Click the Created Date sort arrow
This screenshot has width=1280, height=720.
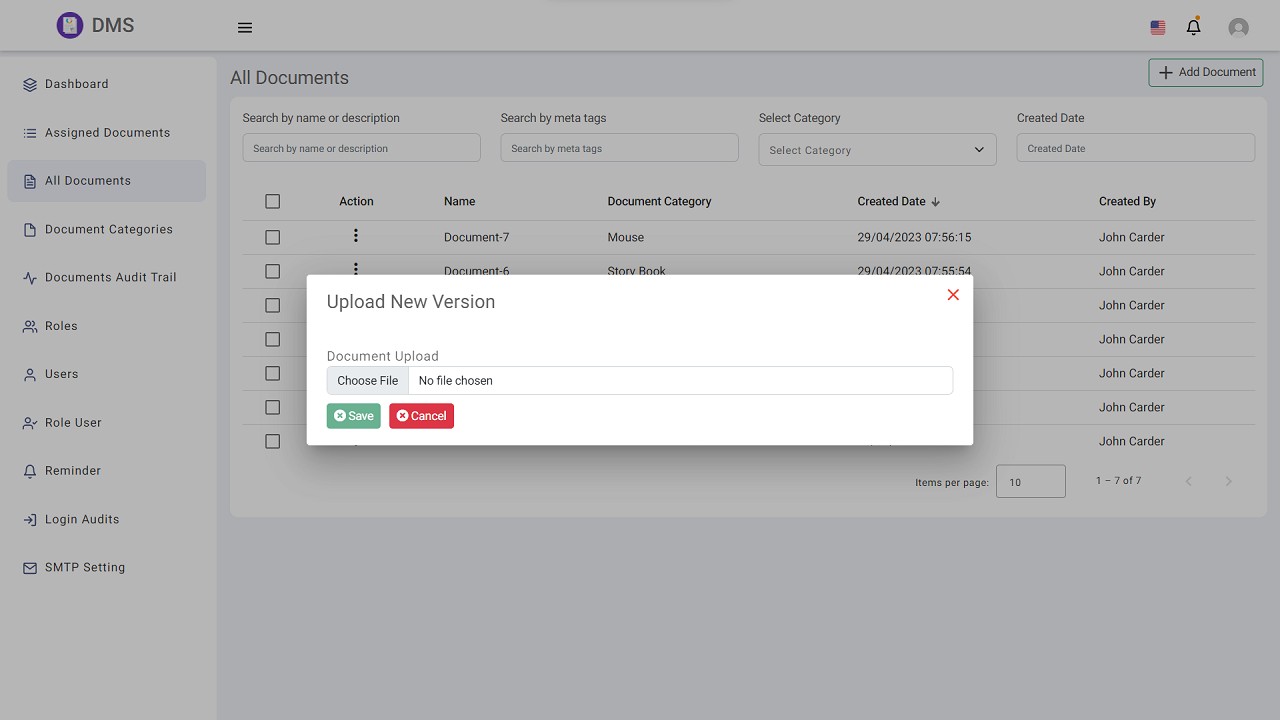[x=936, y=202]
